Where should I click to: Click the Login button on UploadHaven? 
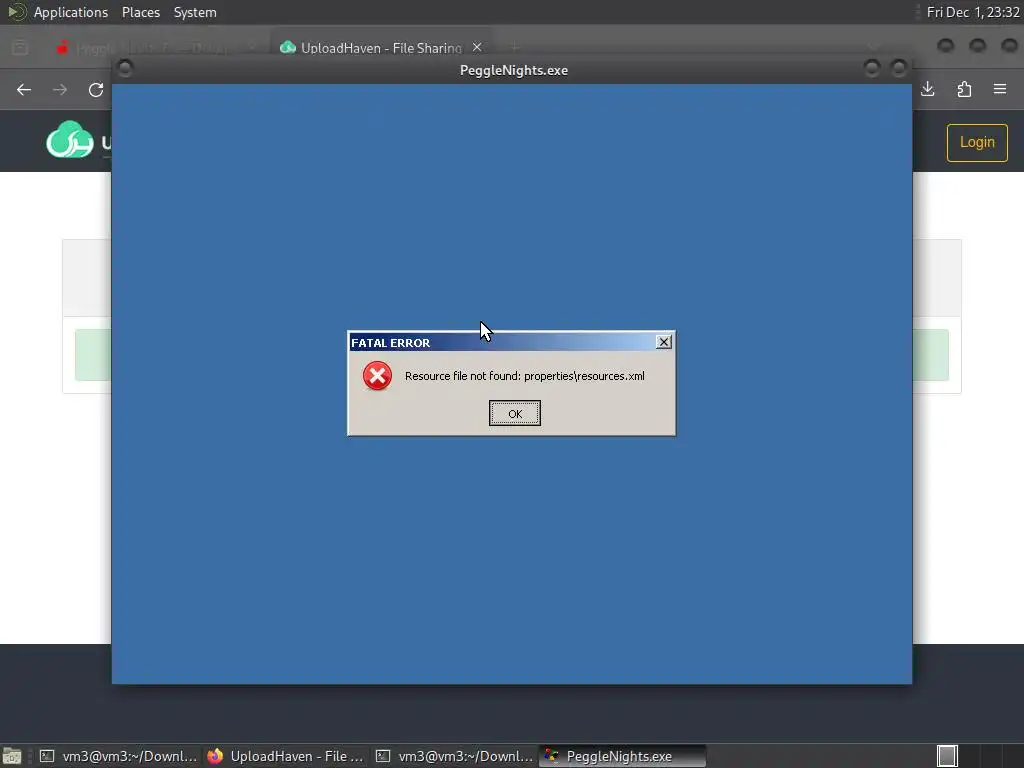tap(977, 142)
